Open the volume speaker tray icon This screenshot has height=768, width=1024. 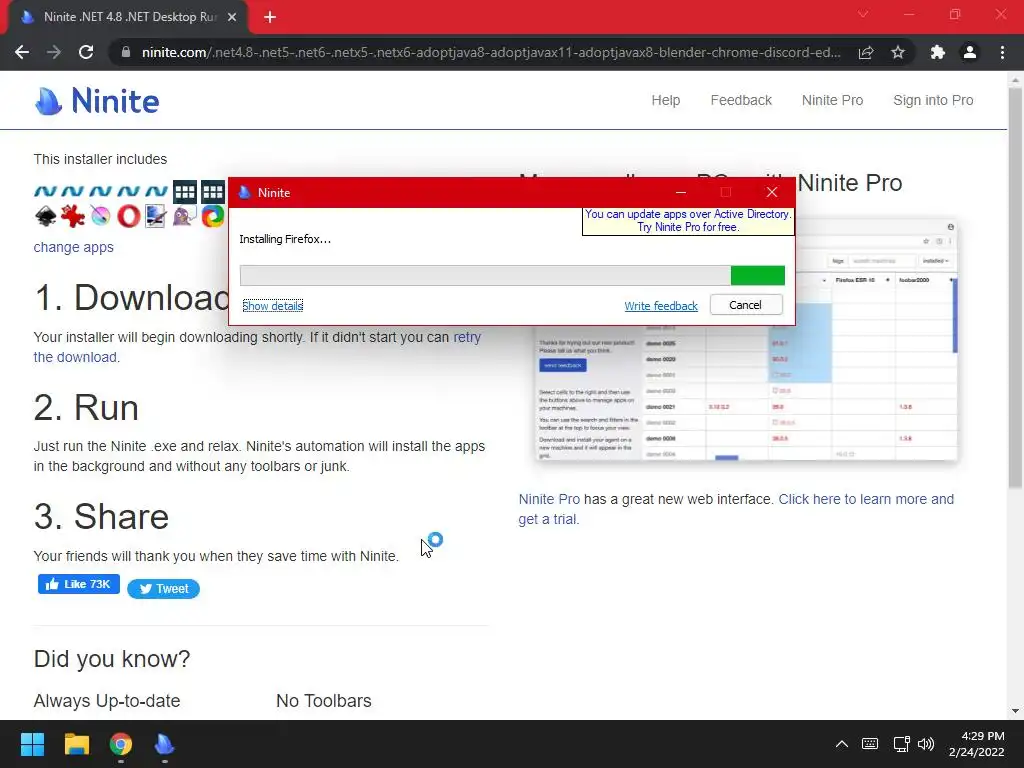(926, 744)
